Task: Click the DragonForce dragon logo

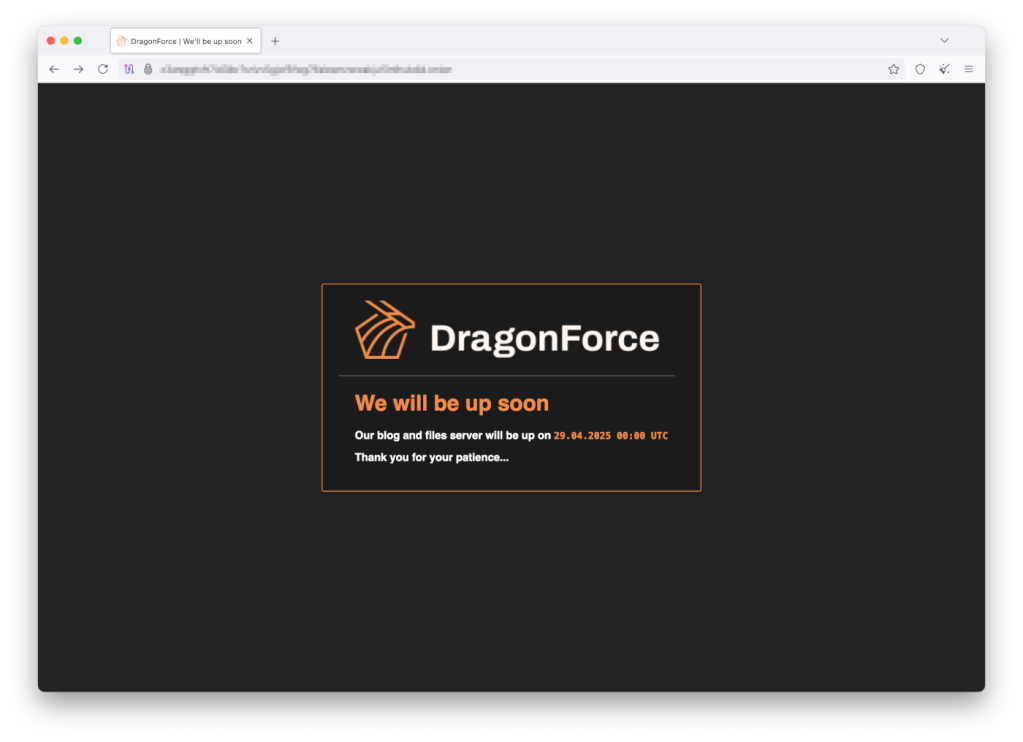Action: [x=384, y=330]
